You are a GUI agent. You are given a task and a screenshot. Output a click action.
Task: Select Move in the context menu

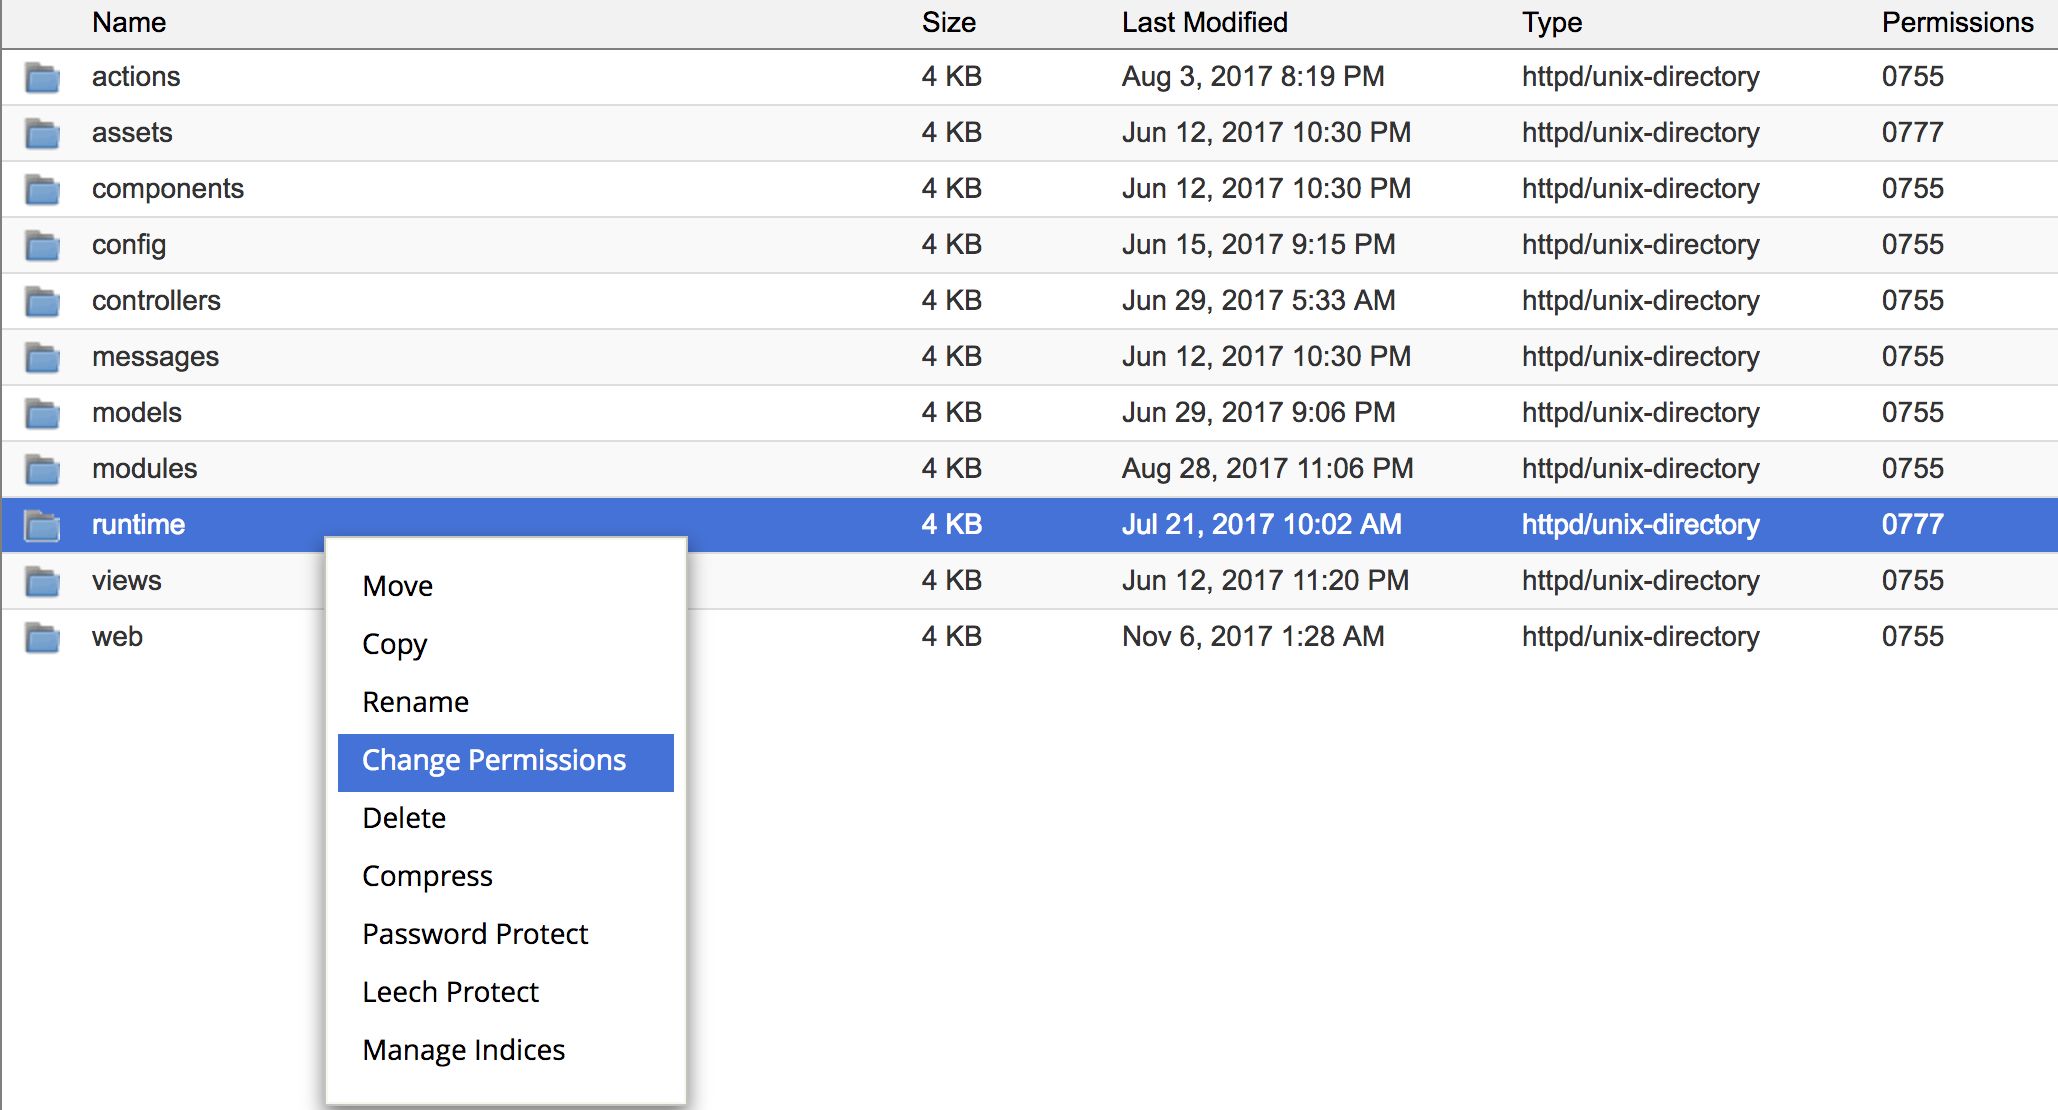pos(398,586)
